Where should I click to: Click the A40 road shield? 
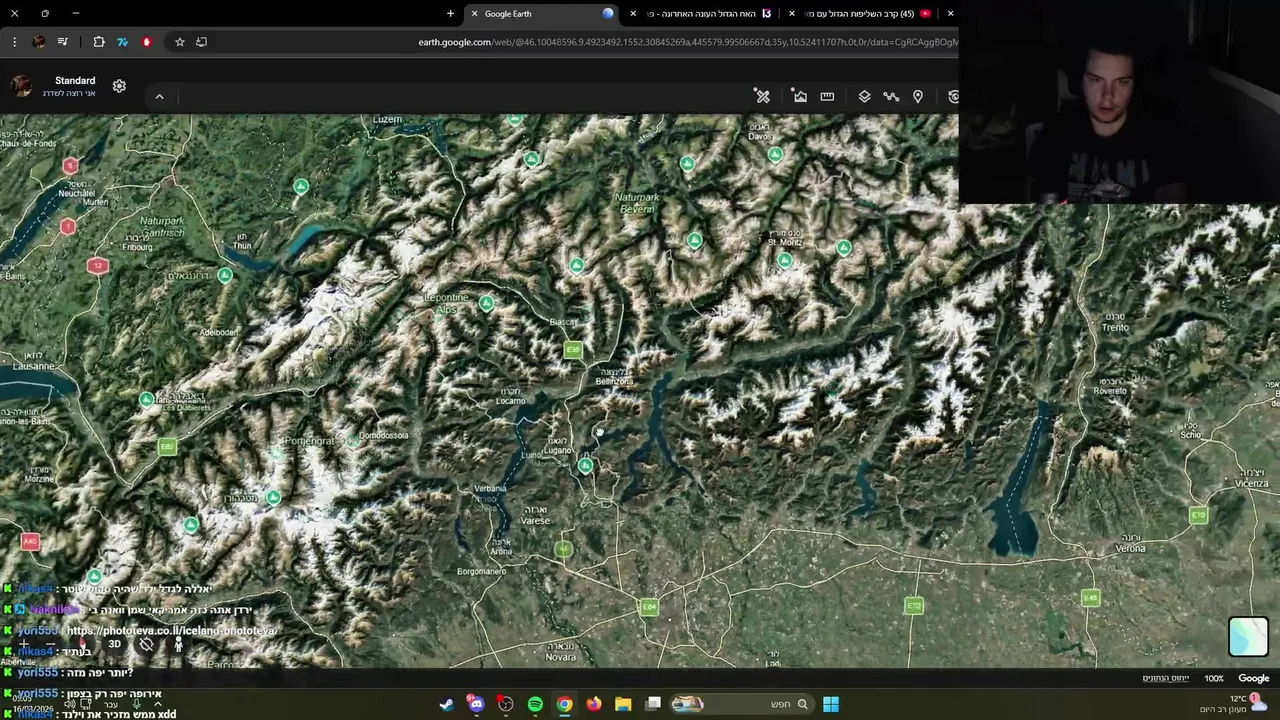(30, 542)
